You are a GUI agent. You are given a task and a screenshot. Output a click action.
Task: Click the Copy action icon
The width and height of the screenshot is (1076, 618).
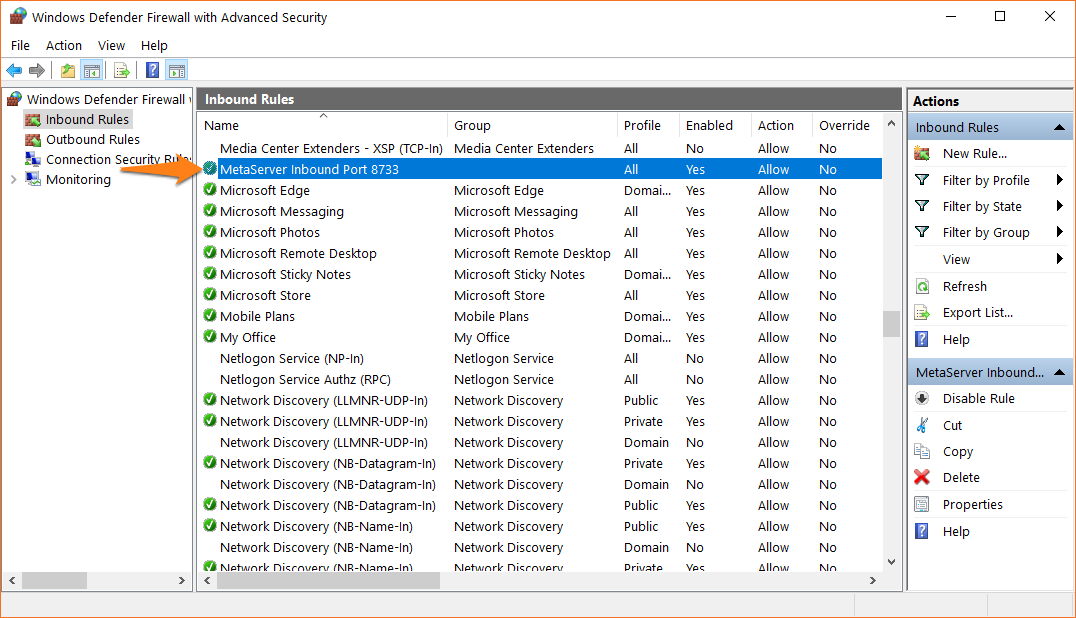coord(922,451)
